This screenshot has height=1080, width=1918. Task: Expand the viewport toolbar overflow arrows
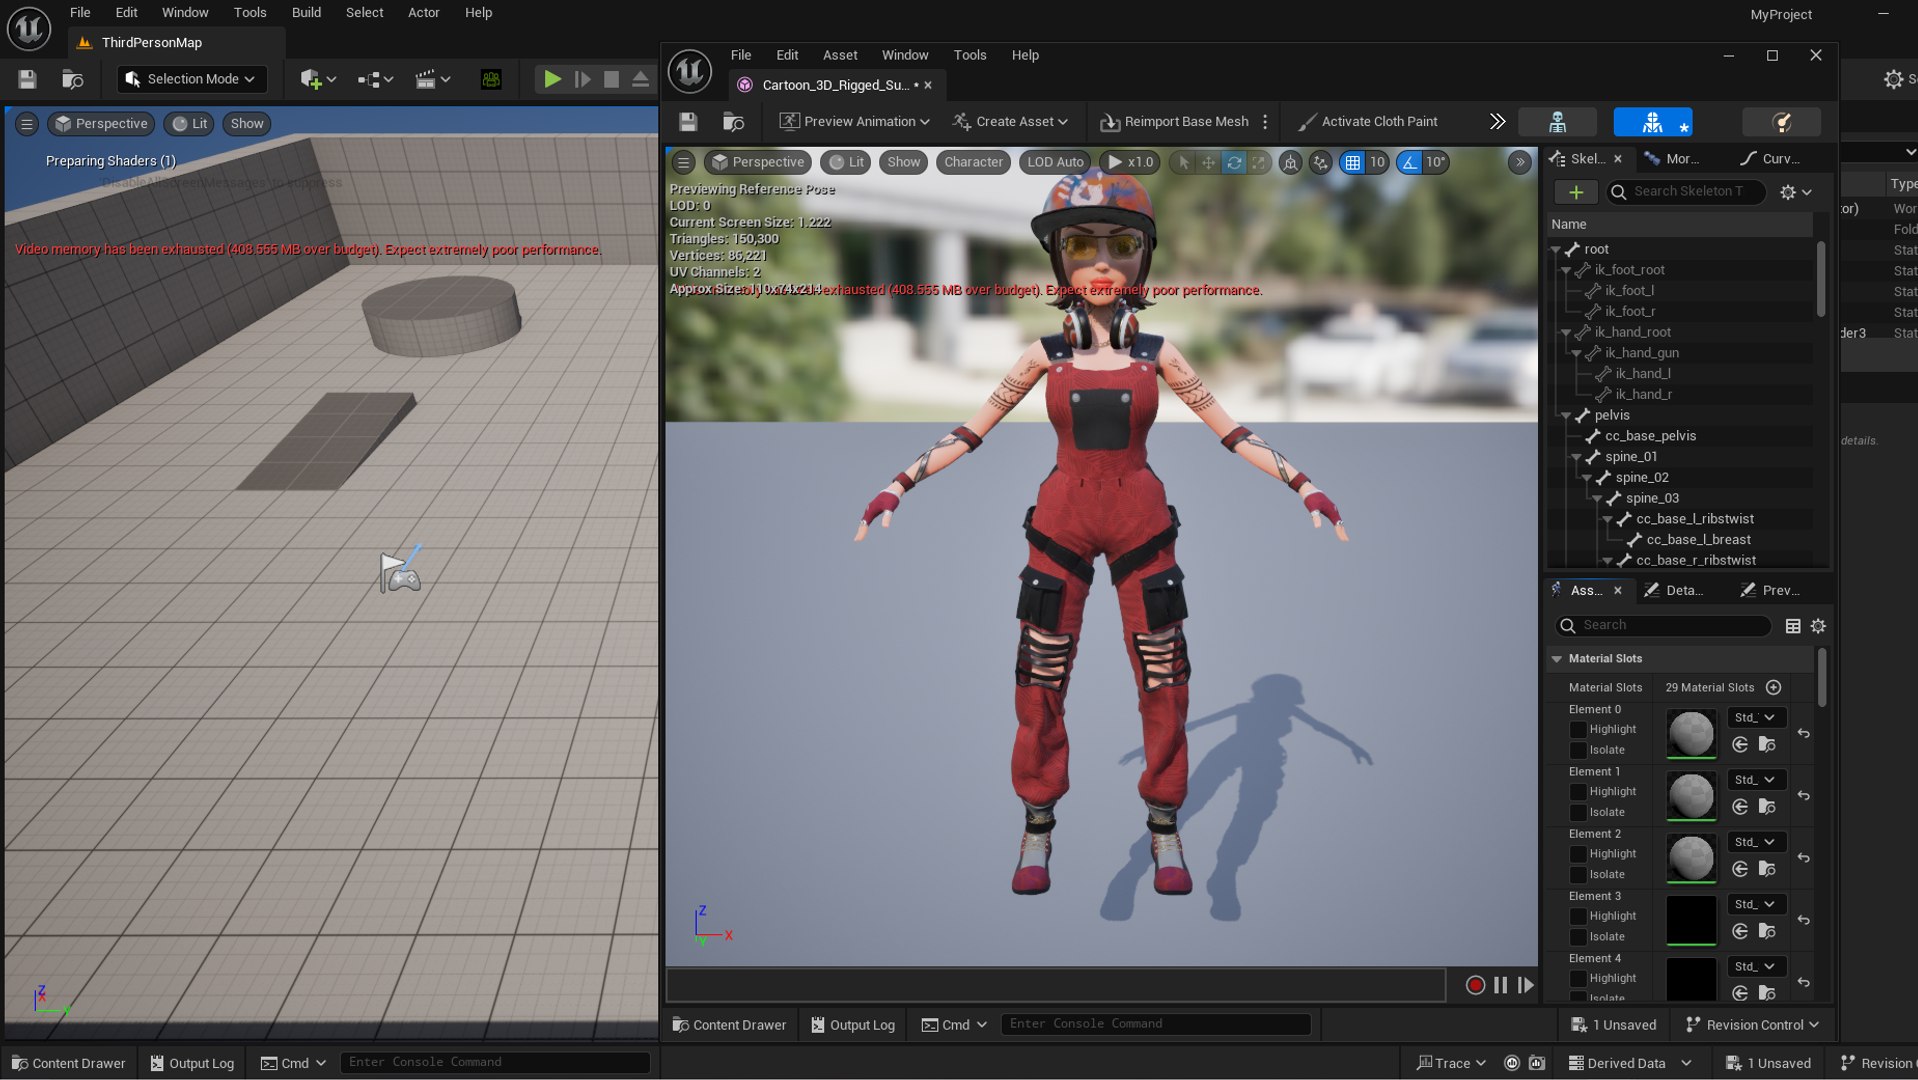click(x=1519, y=162)
